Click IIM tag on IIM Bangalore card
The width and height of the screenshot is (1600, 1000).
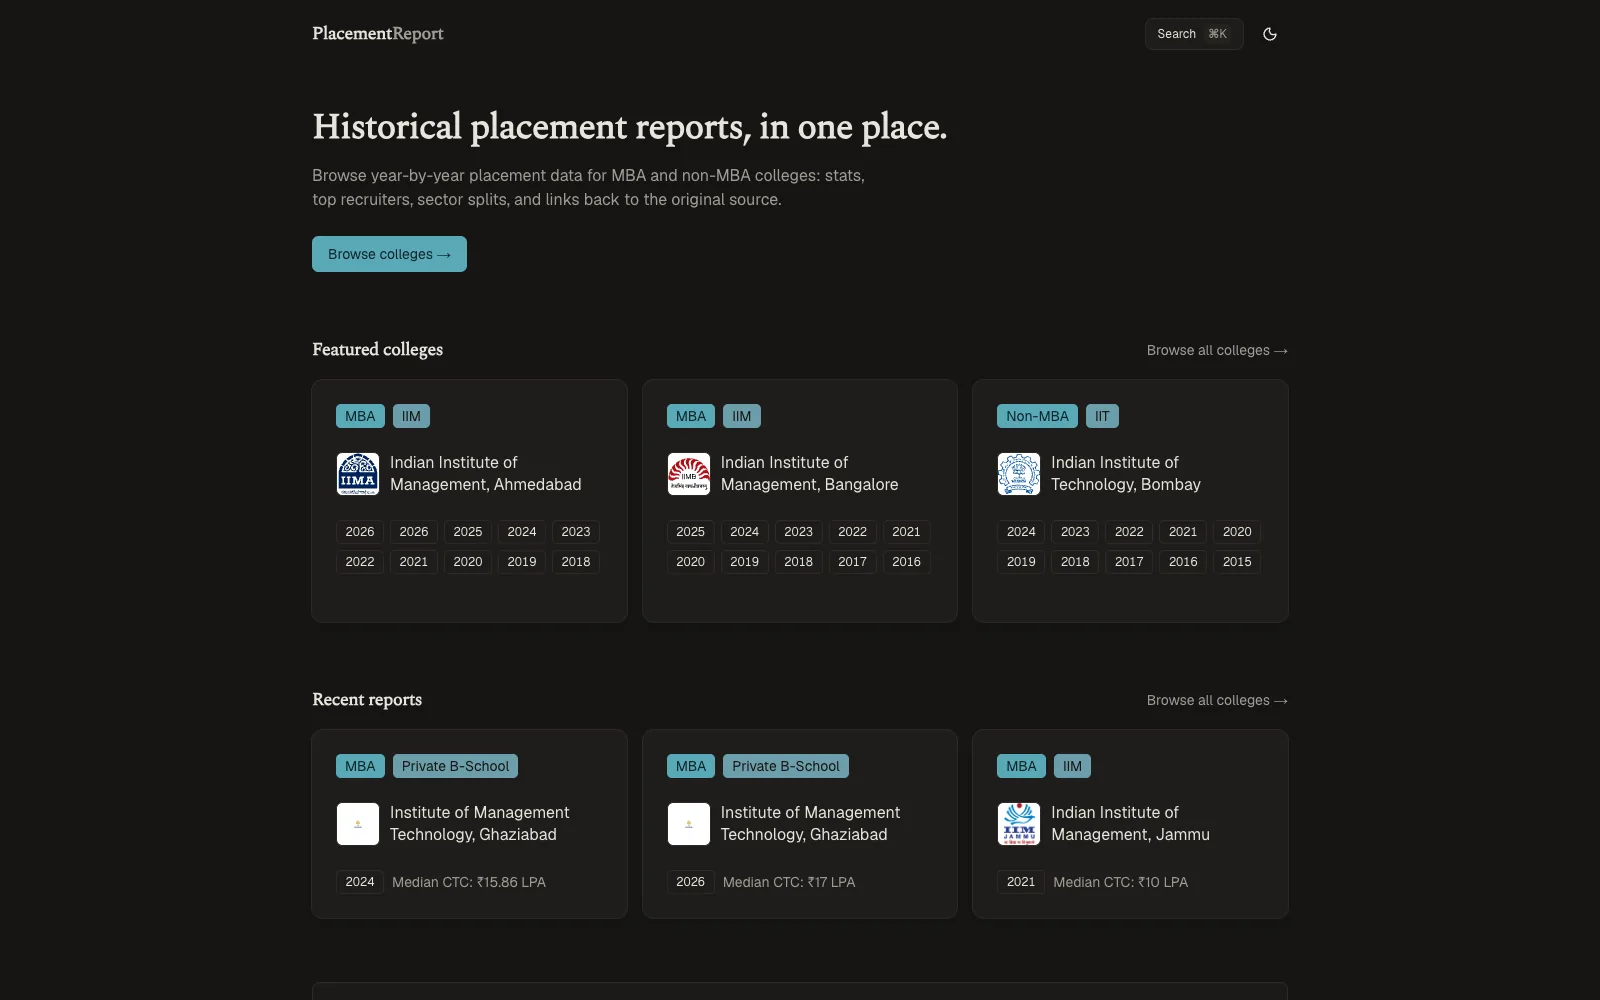click(742, 416)
